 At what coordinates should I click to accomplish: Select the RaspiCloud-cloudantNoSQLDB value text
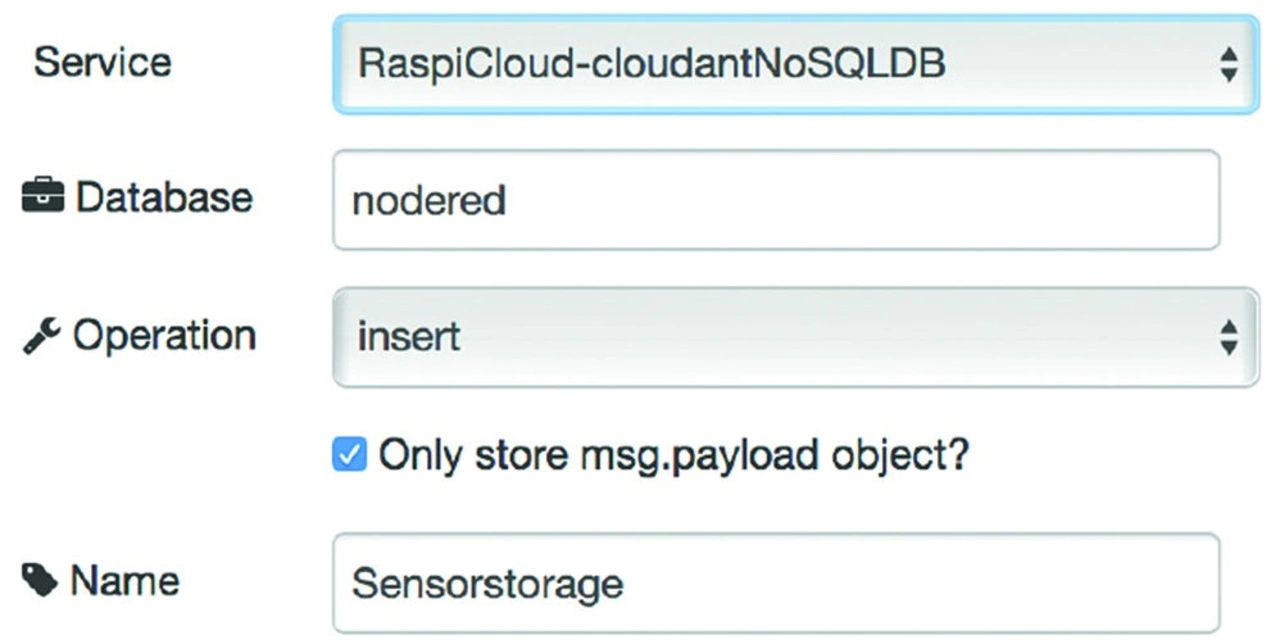coord(651,65)
